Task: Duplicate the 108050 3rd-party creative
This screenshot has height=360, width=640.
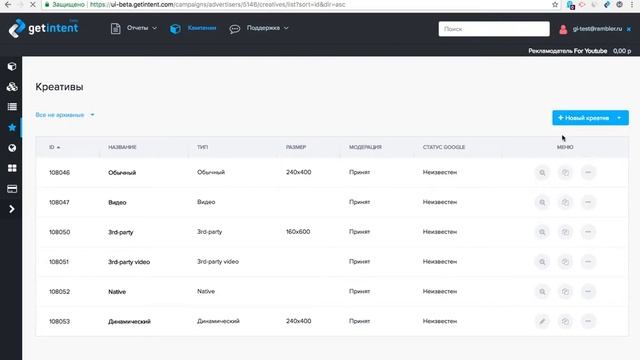Action: click(565, 232)
